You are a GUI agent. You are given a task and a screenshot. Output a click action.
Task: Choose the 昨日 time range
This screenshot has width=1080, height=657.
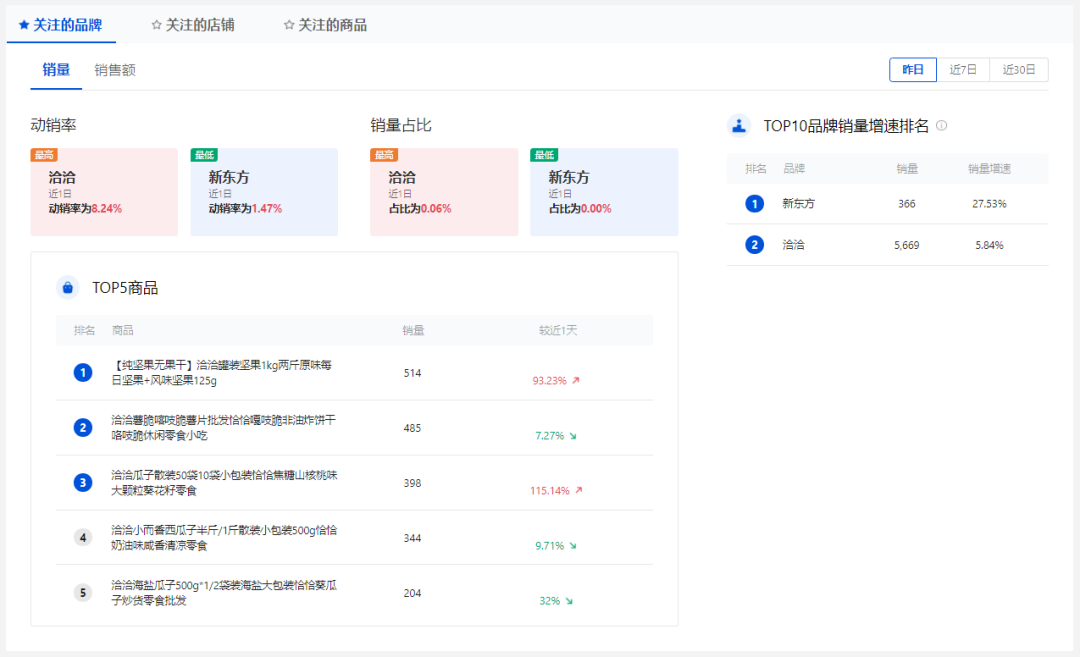tap(913, 70)
